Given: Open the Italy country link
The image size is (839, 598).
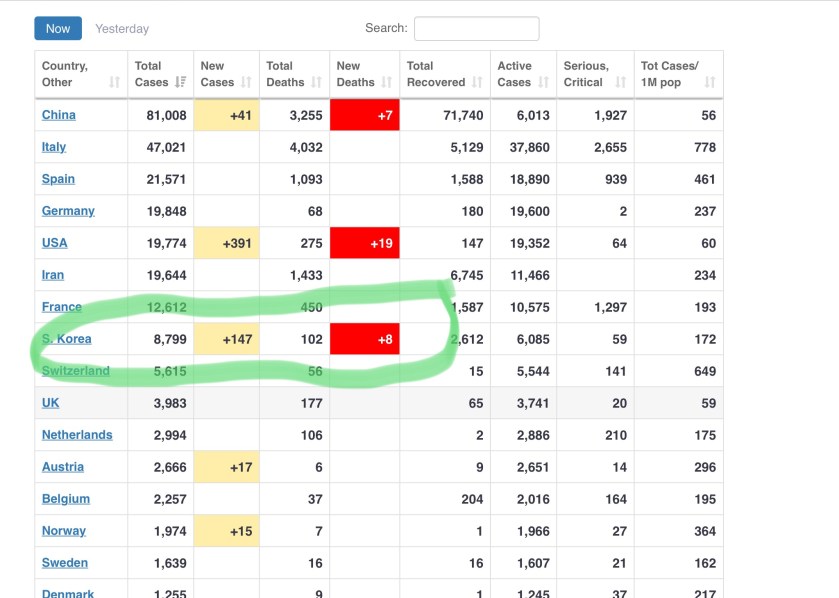Looking at the screenshot, I should coord(54,147).
